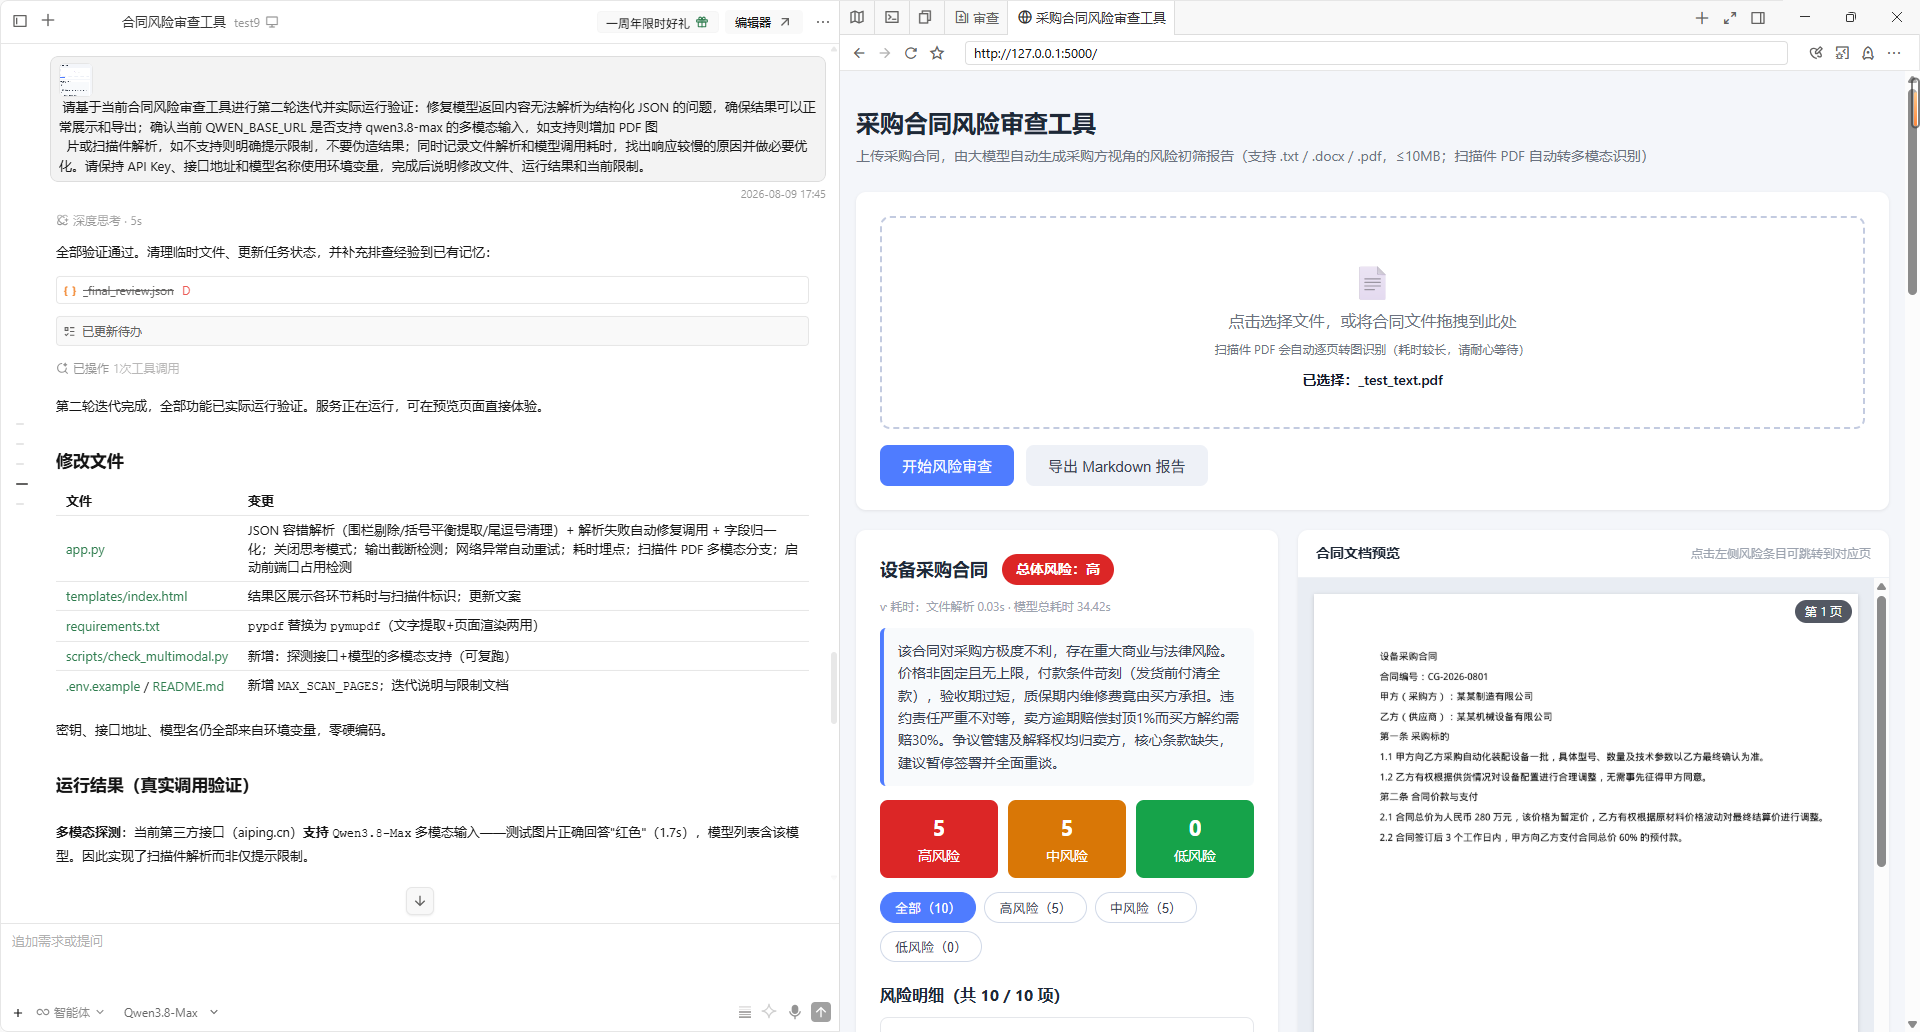Click the 导出 Markdown 报告 button
Screen dimensions: 1920x1032
pos(1116,466)
